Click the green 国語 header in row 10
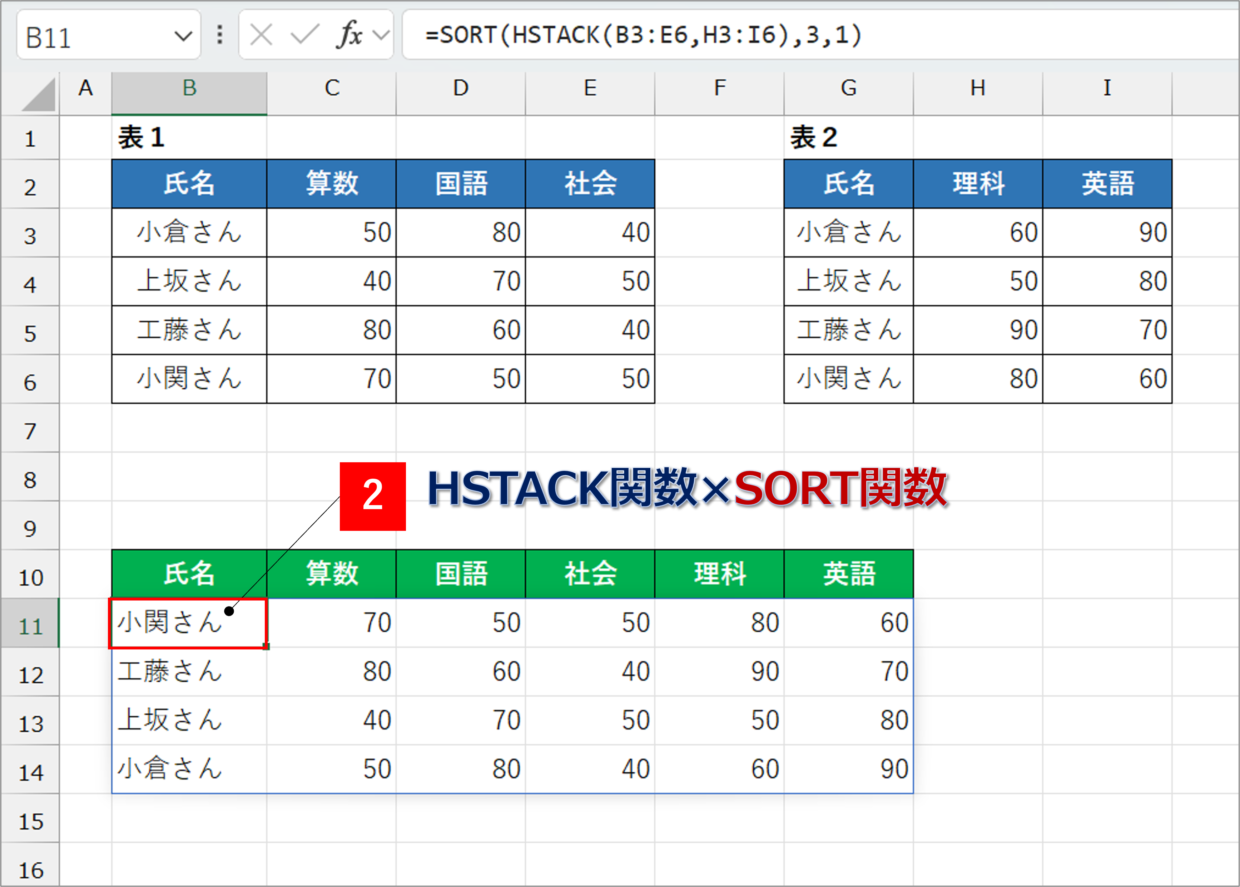Viewport: 1240px width, 887px height. (460, 574)
